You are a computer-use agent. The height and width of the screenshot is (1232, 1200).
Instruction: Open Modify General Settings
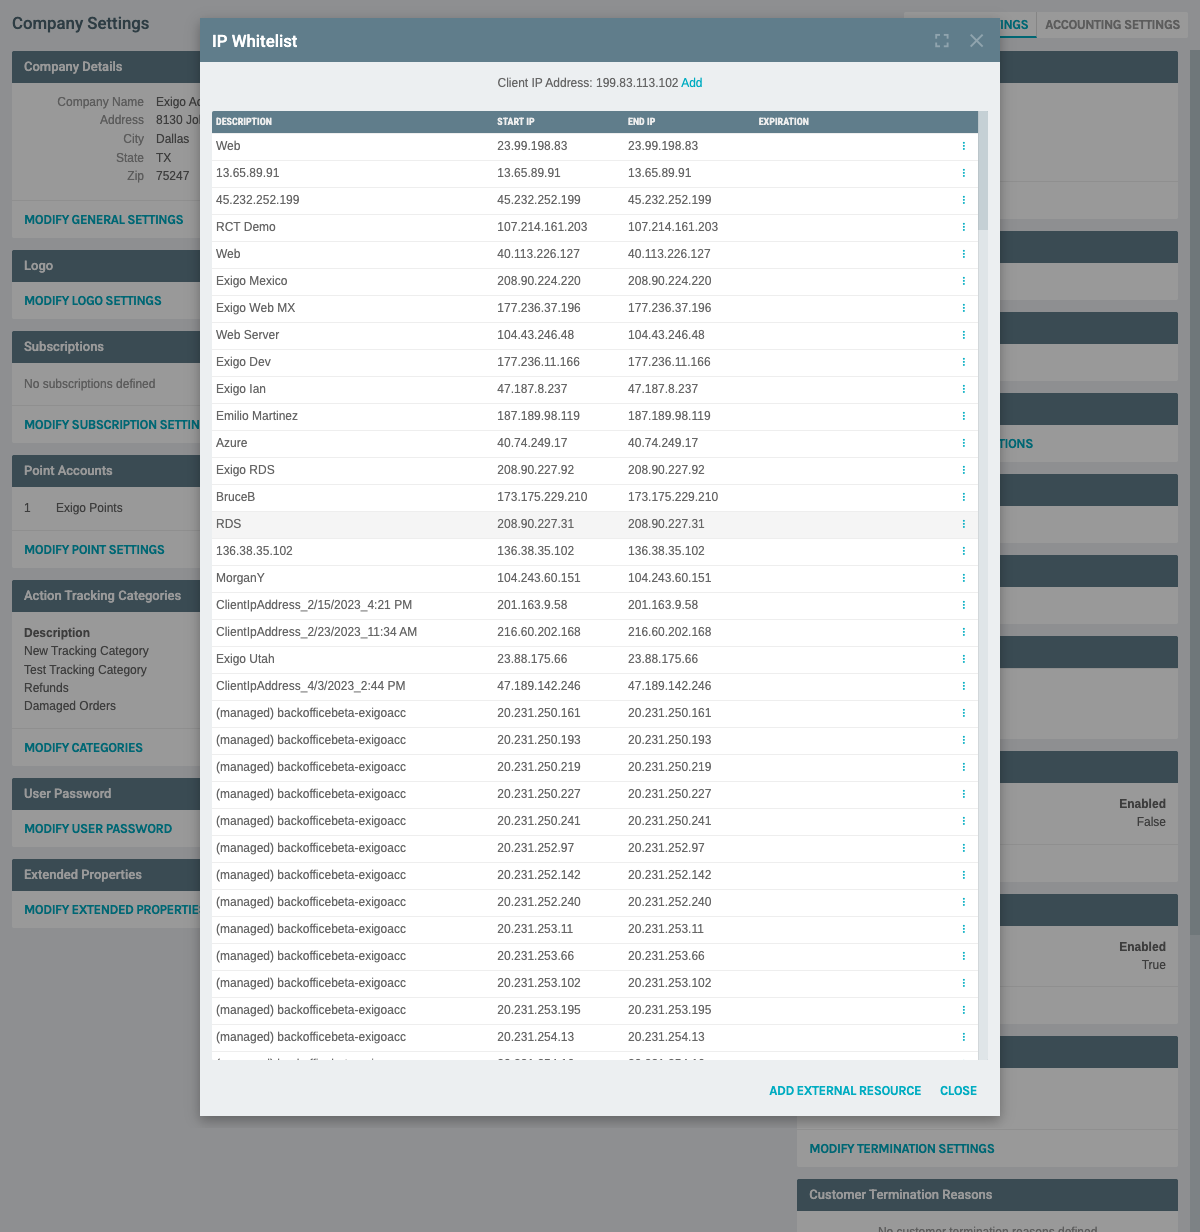pos(103,219)
